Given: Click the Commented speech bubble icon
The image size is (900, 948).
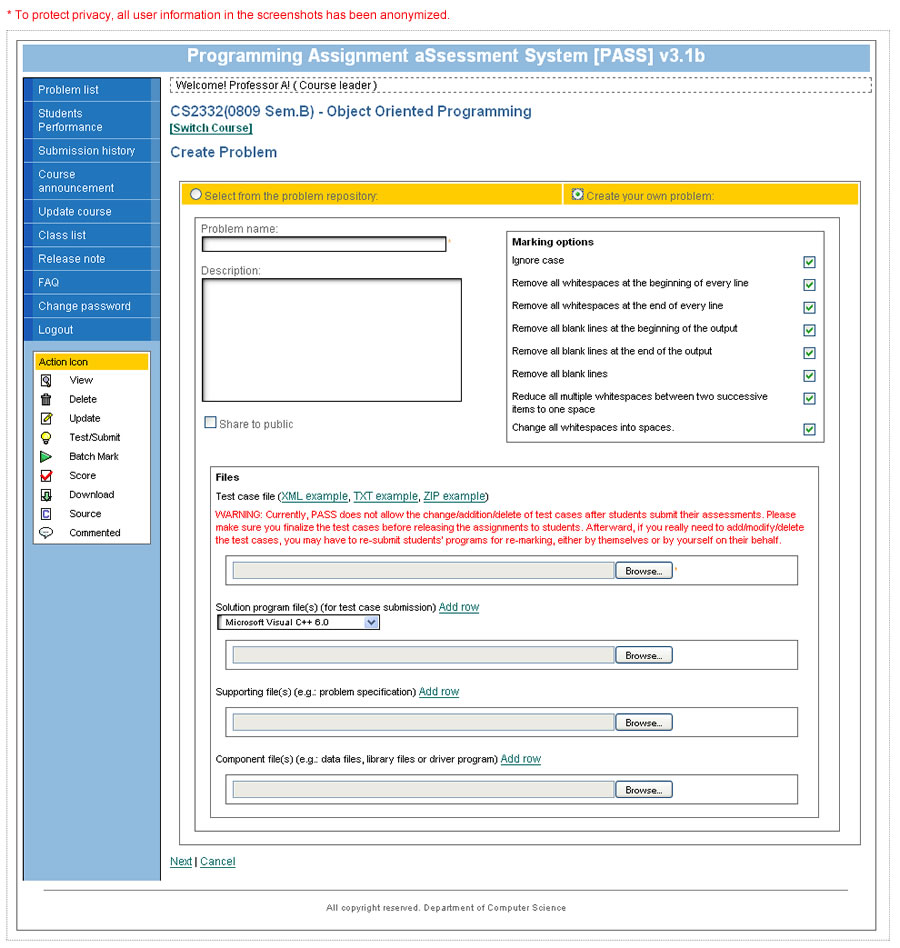Looking at the screenshot, I should coord(46,533).
